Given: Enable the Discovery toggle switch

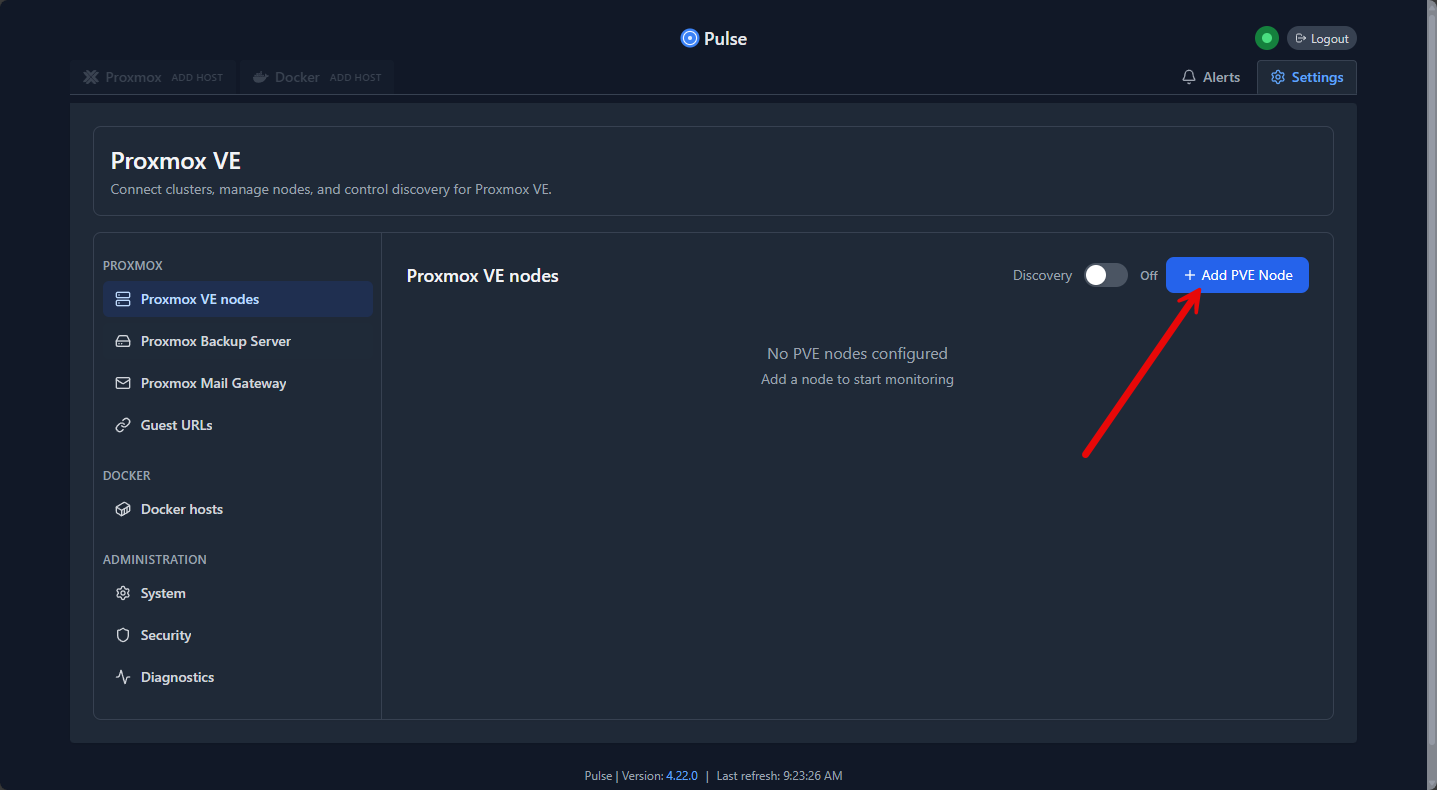Looking at the screenshot, I should click(x=1105, y=275).
